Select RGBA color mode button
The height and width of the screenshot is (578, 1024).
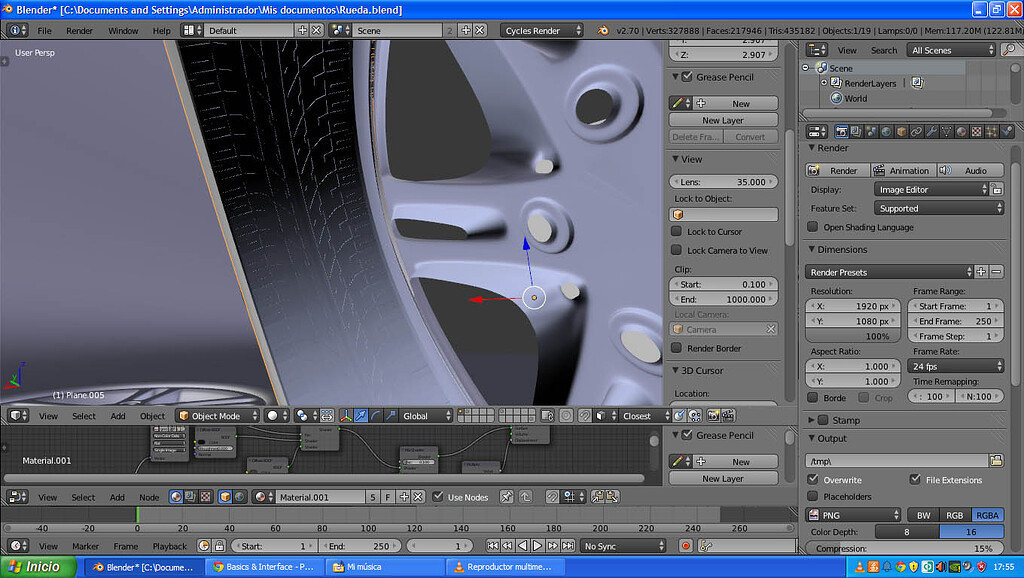(x=987, y=515)
